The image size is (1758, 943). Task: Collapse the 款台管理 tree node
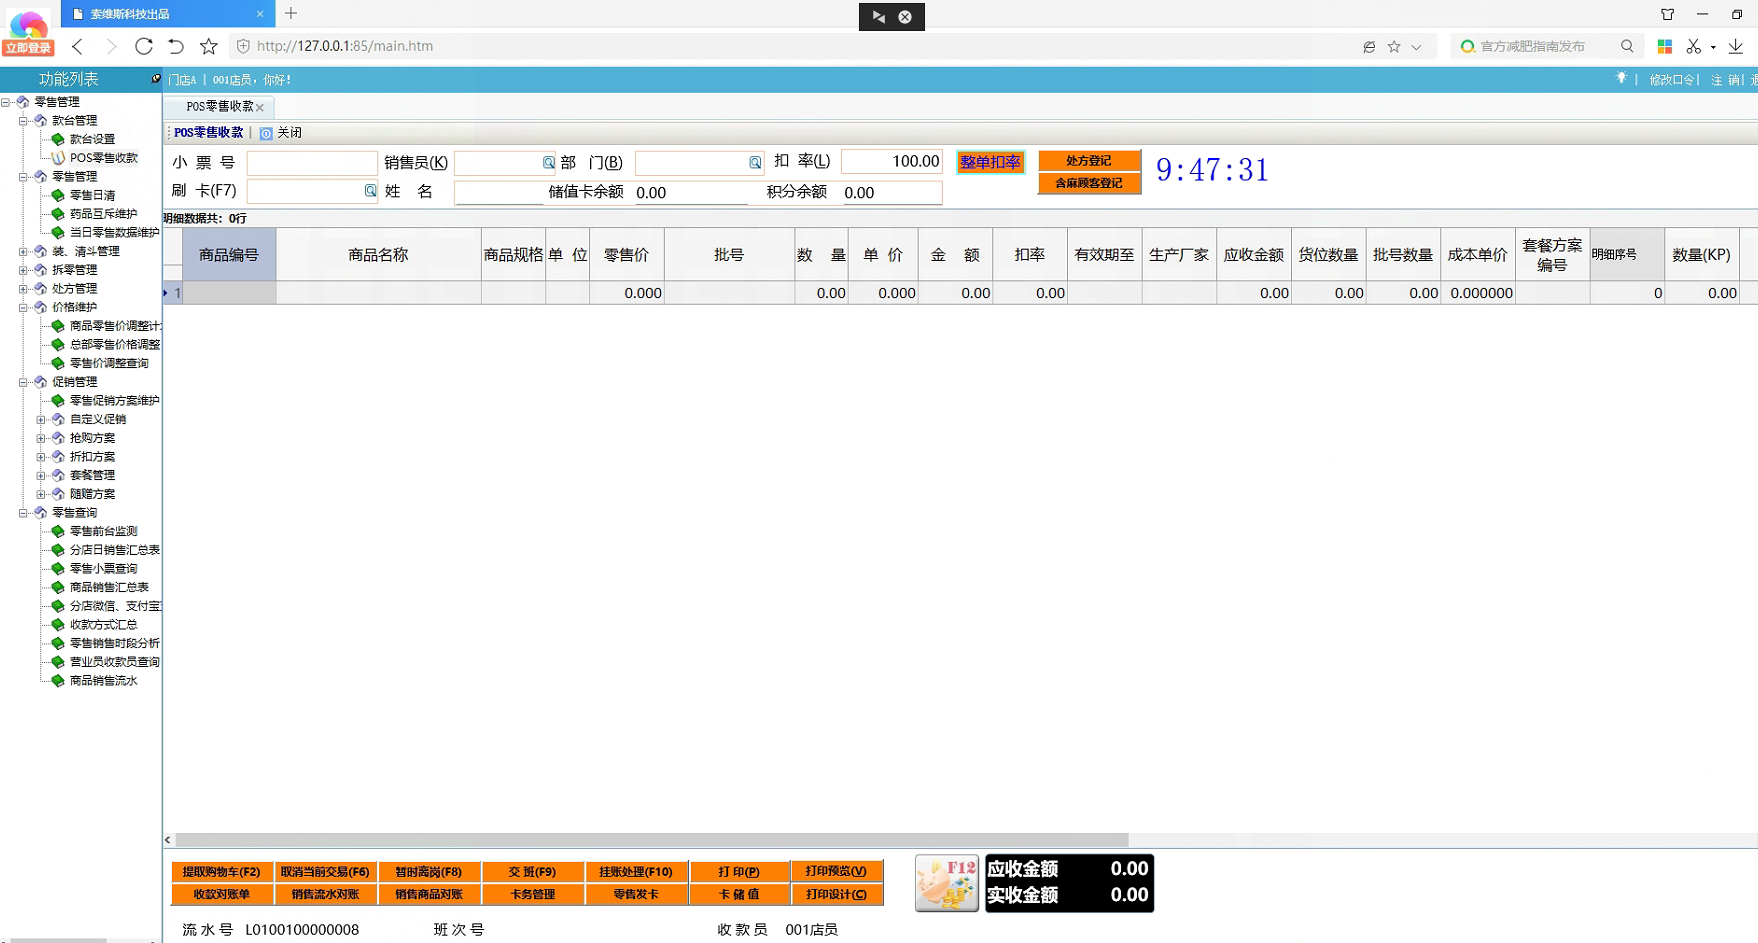(x=23, y=121)
